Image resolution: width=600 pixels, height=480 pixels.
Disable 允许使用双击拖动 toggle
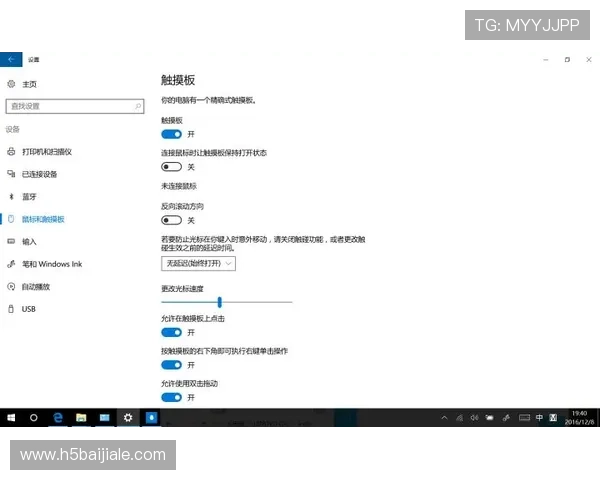171,398
